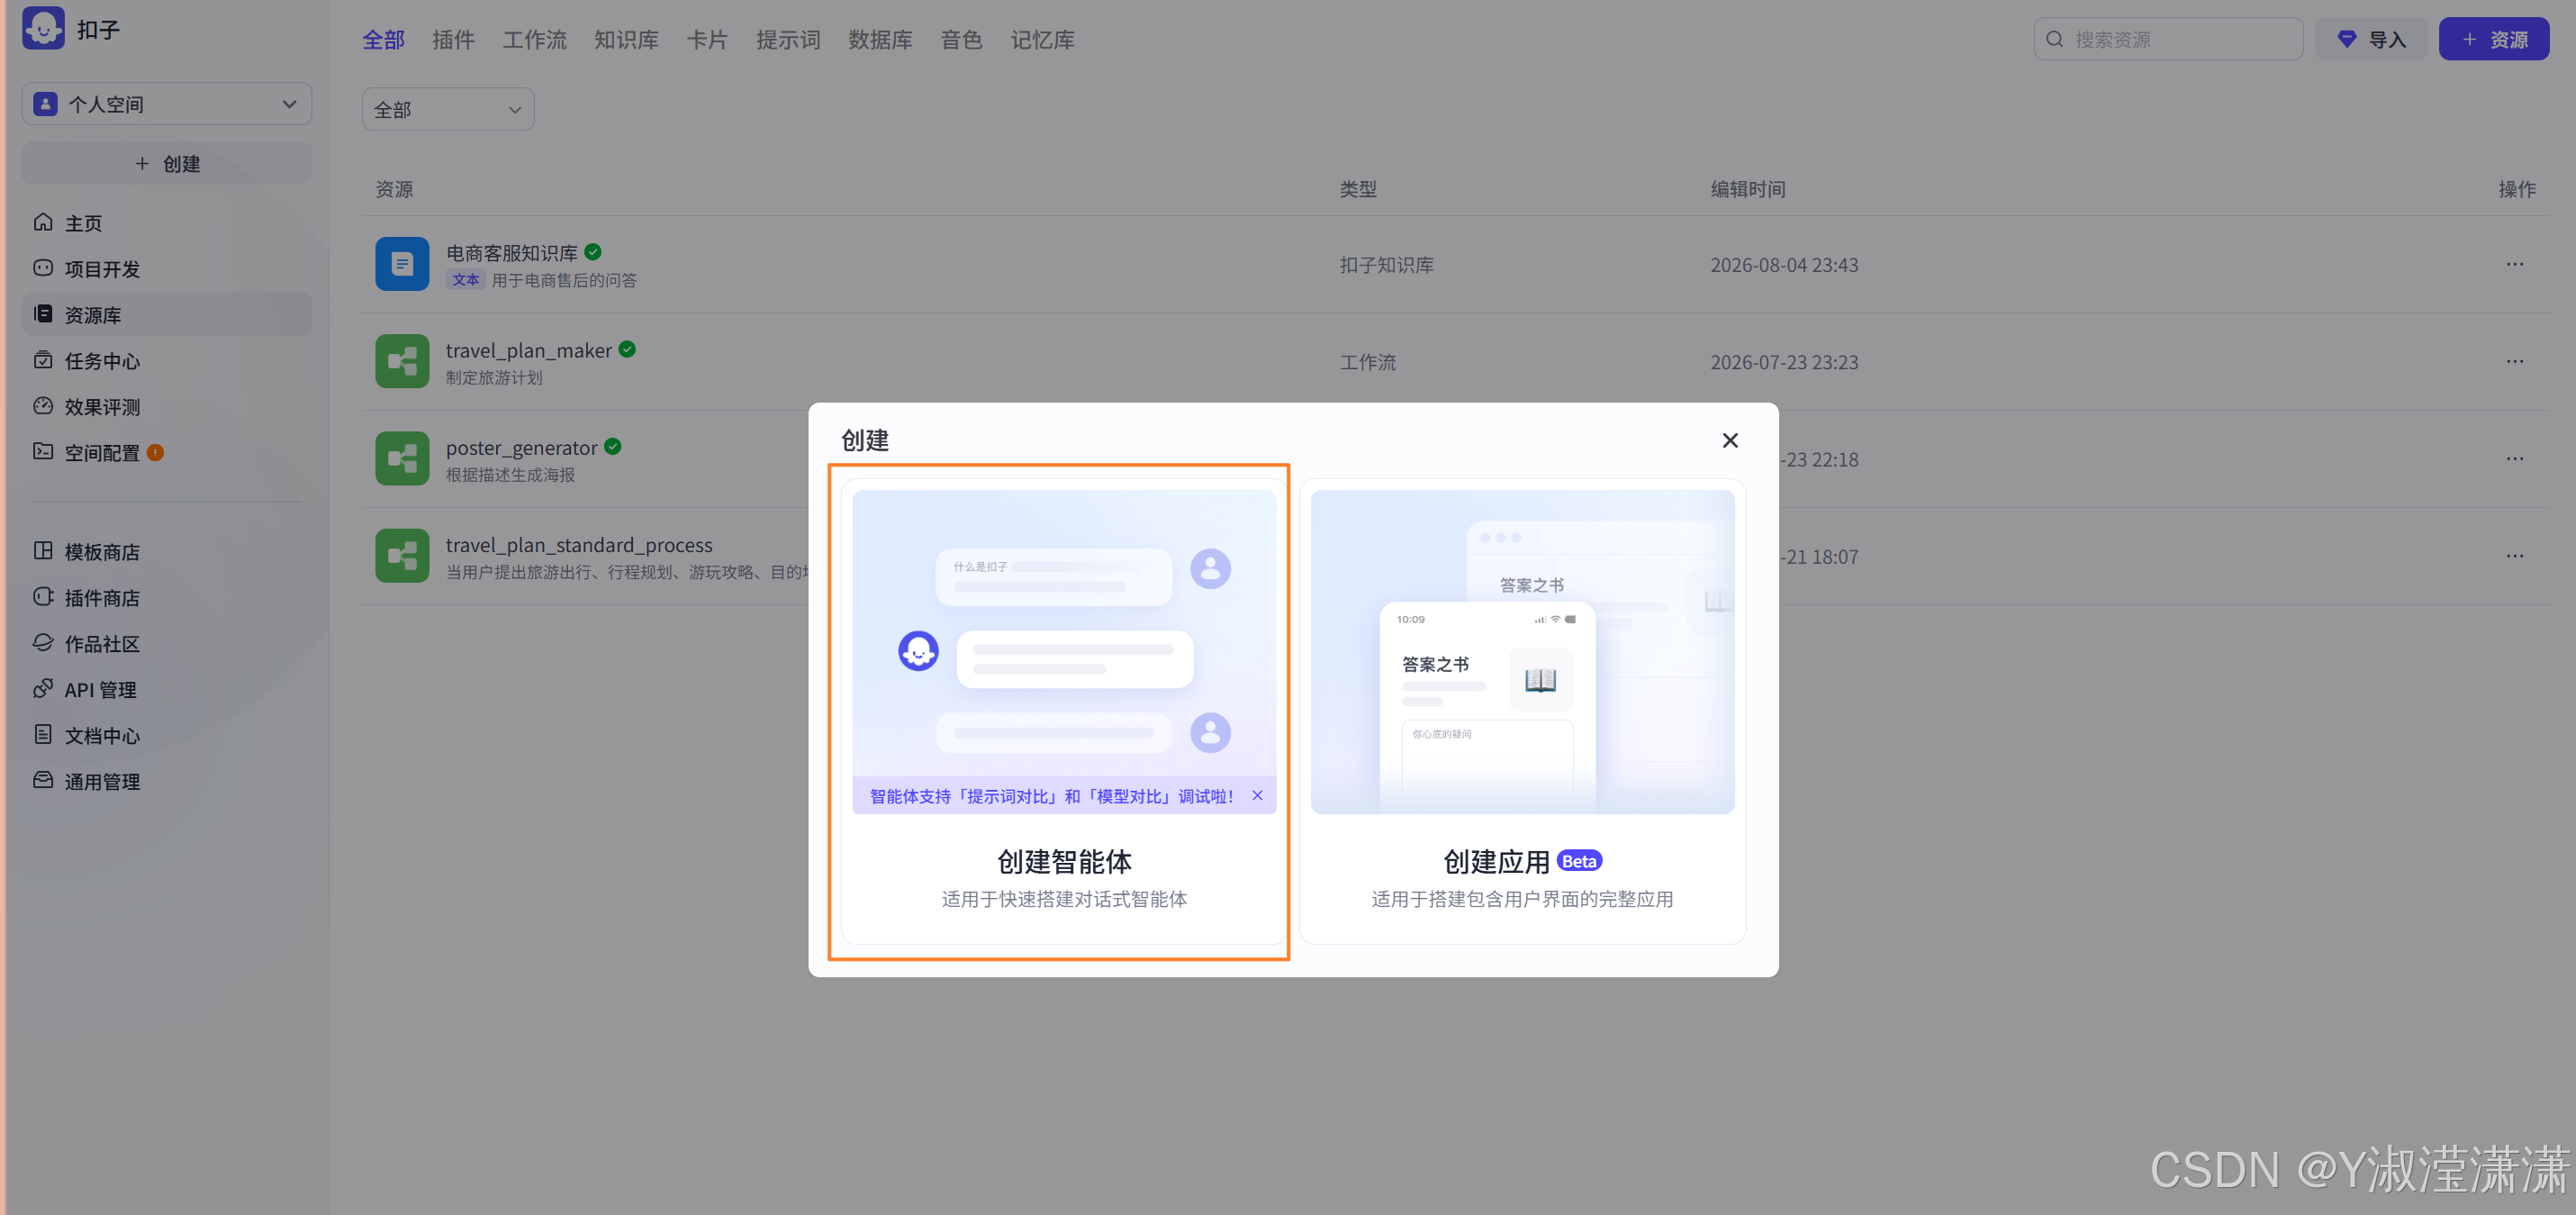
Task: Open 项目开发 in the sidebar
Action: (167, 269)
